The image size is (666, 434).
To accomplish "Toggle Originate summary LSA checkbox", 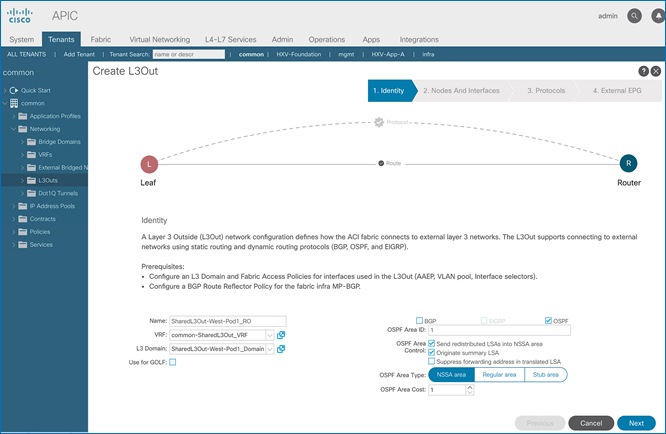I will 432,352.
